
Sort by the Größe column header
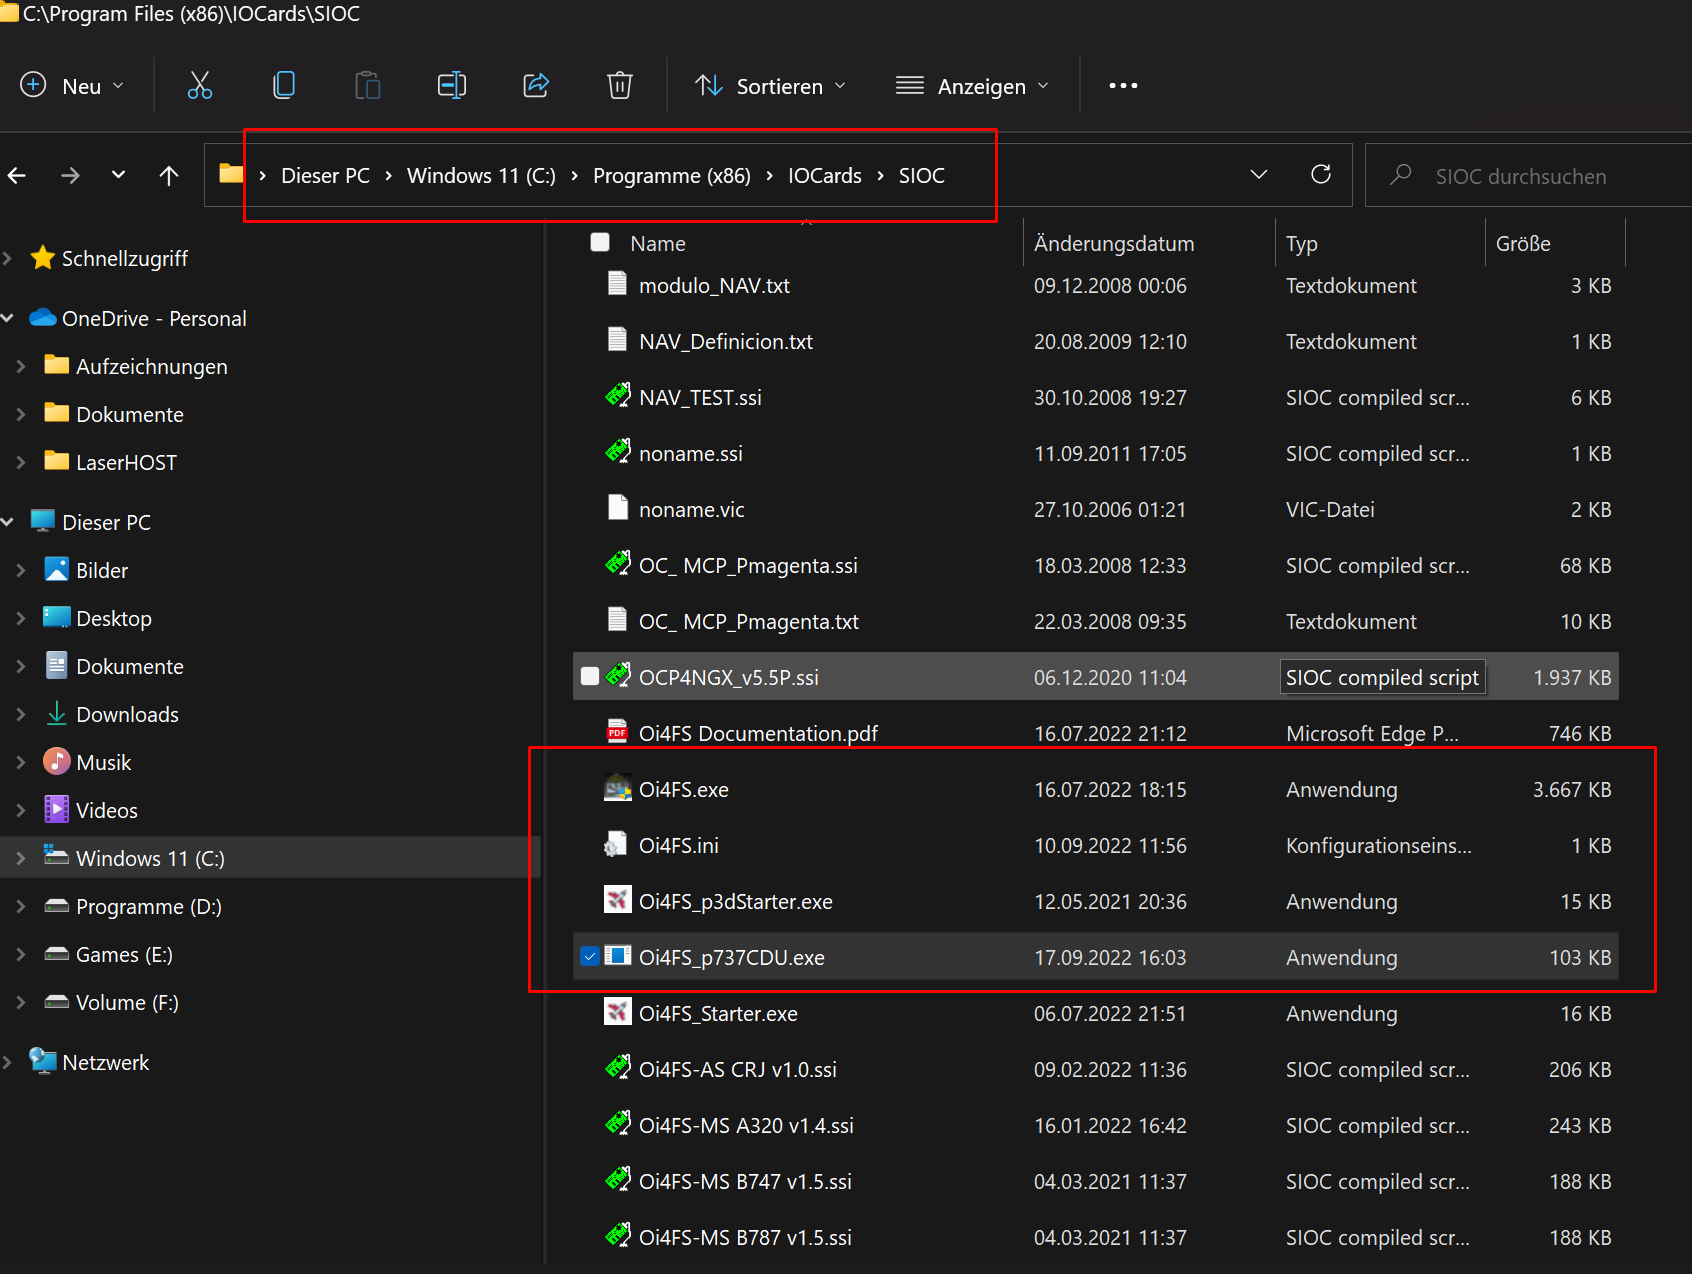[1523, 243]
